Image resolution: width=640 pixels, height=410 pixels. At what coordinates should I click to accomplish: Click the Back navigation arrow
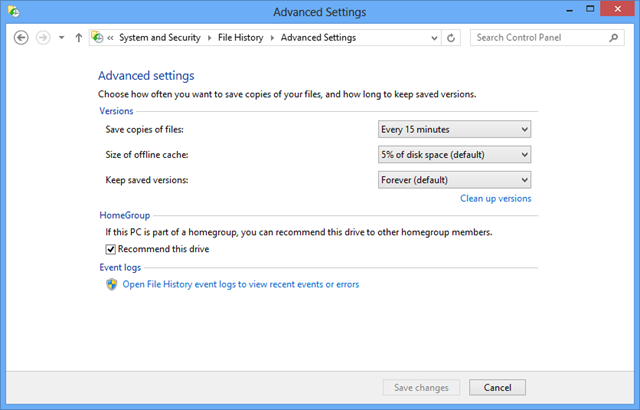(x=21, y=38)
